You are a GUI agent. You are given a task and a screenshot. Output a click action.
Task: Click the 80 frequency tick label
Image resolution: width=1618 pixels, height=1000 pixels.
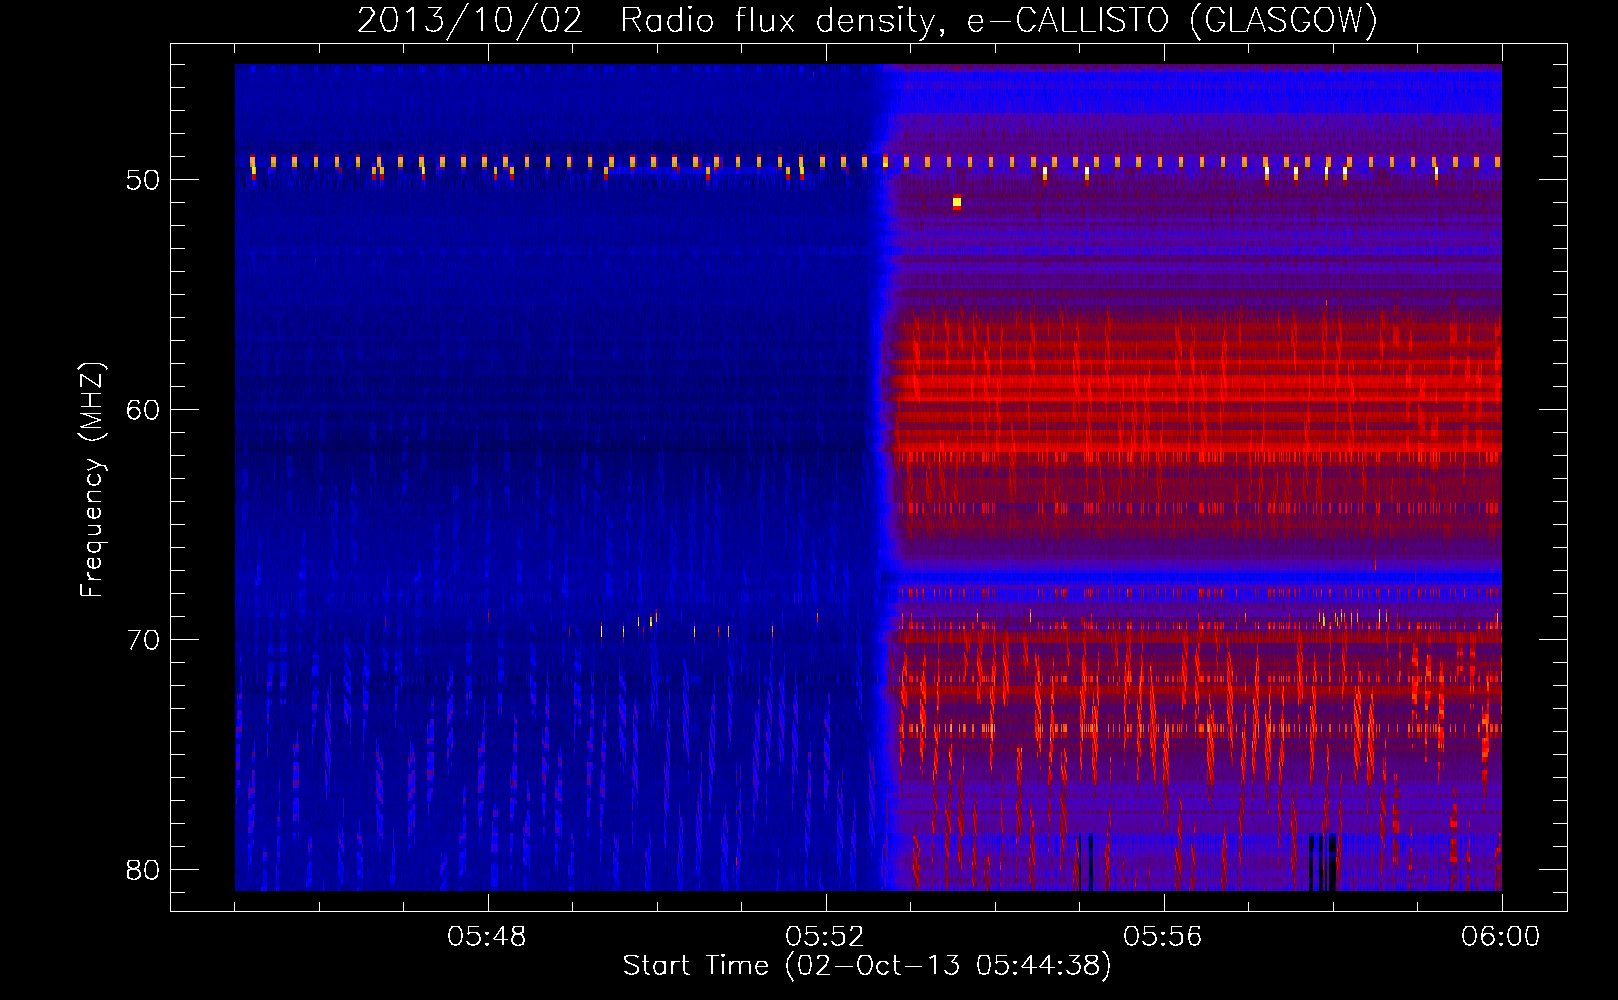pyautogui.click(x=143, y=870)
